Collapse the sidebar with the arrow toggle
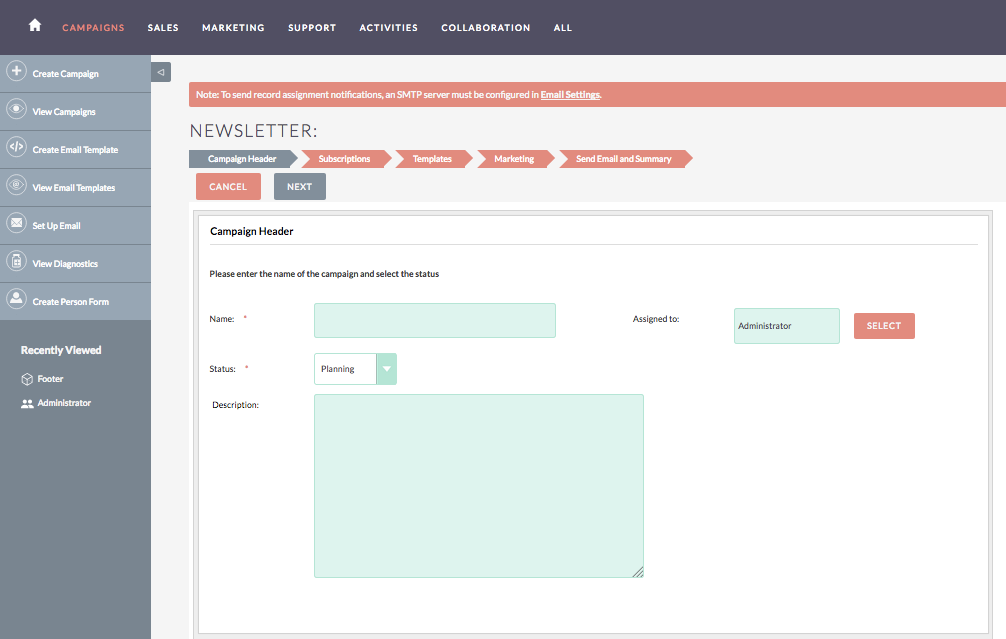Viewport: 1006px width, 639px height. (161, 72)
